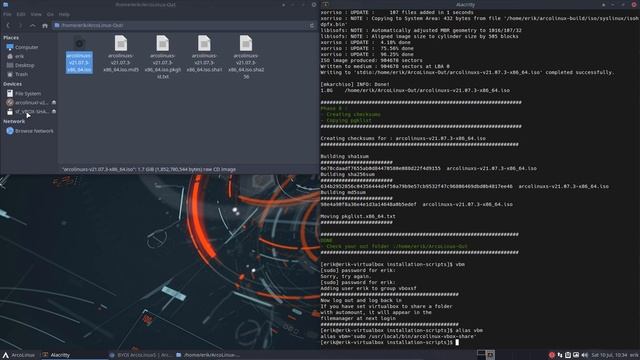The image size is (640, 360).
Task: Click the Sat 10 Jul clock in the panel
Action: click(609, 355)
